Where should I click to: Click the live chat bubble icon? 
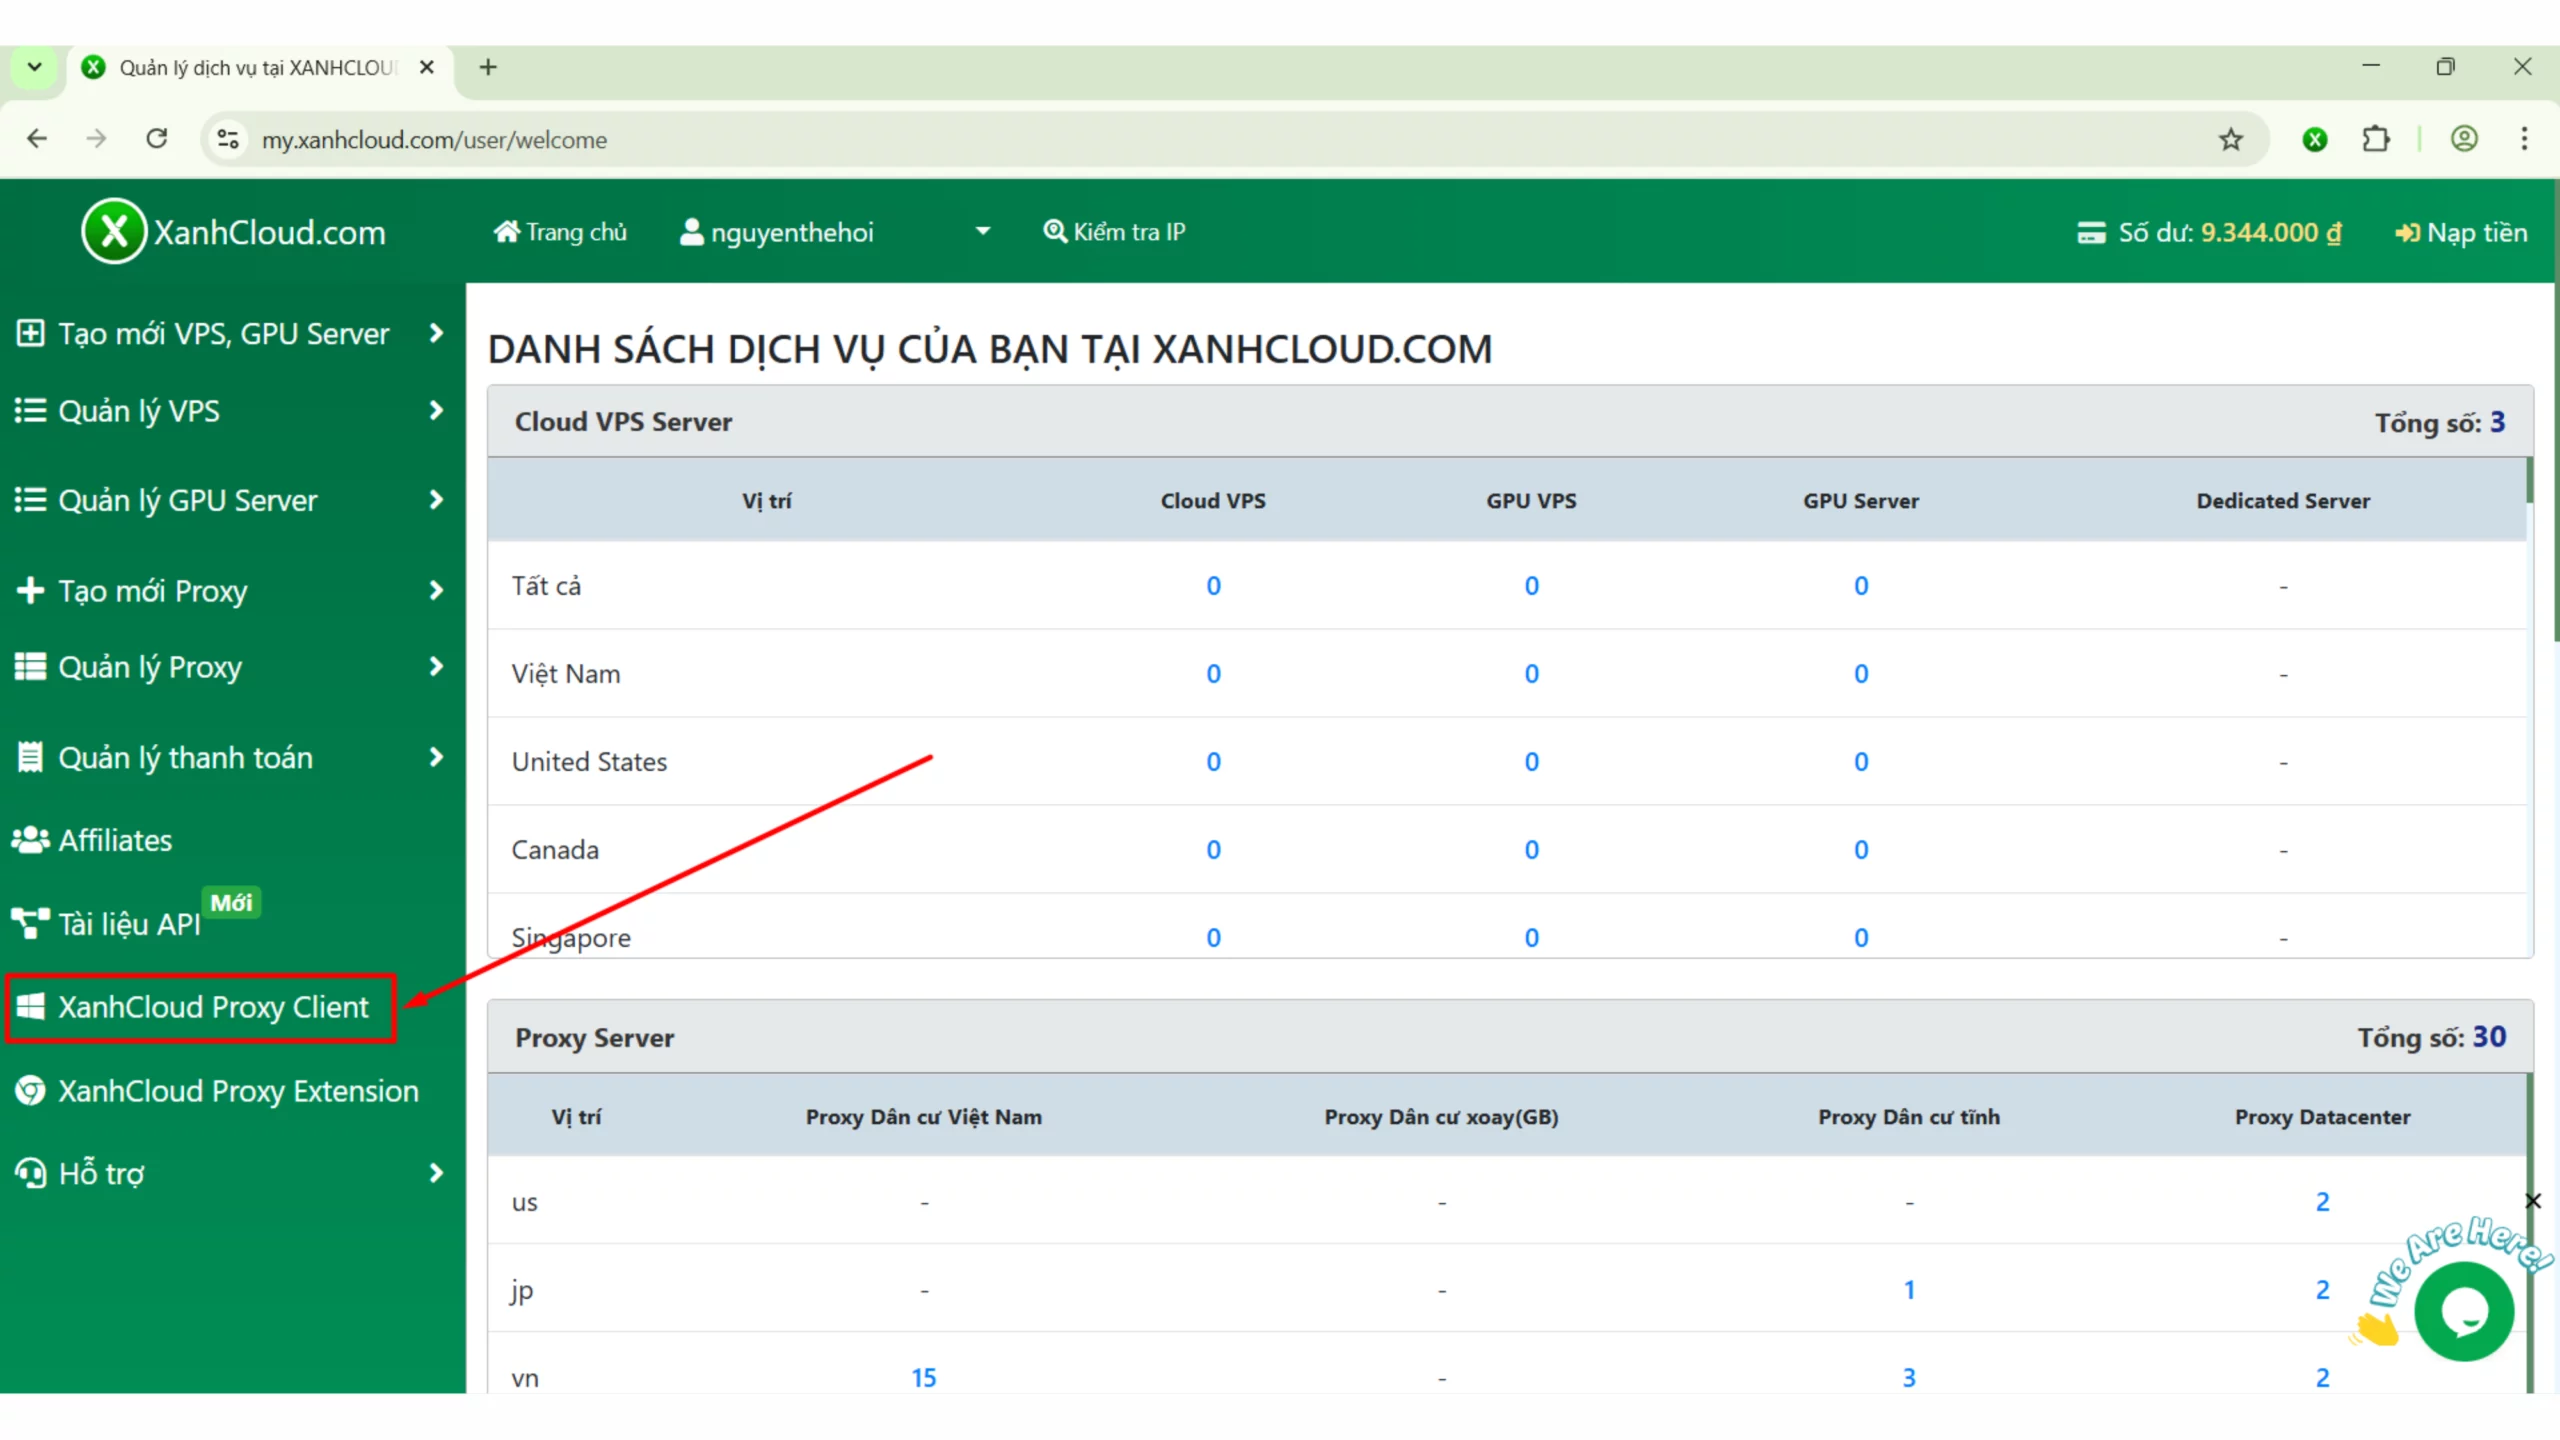coord(2463,1312)
